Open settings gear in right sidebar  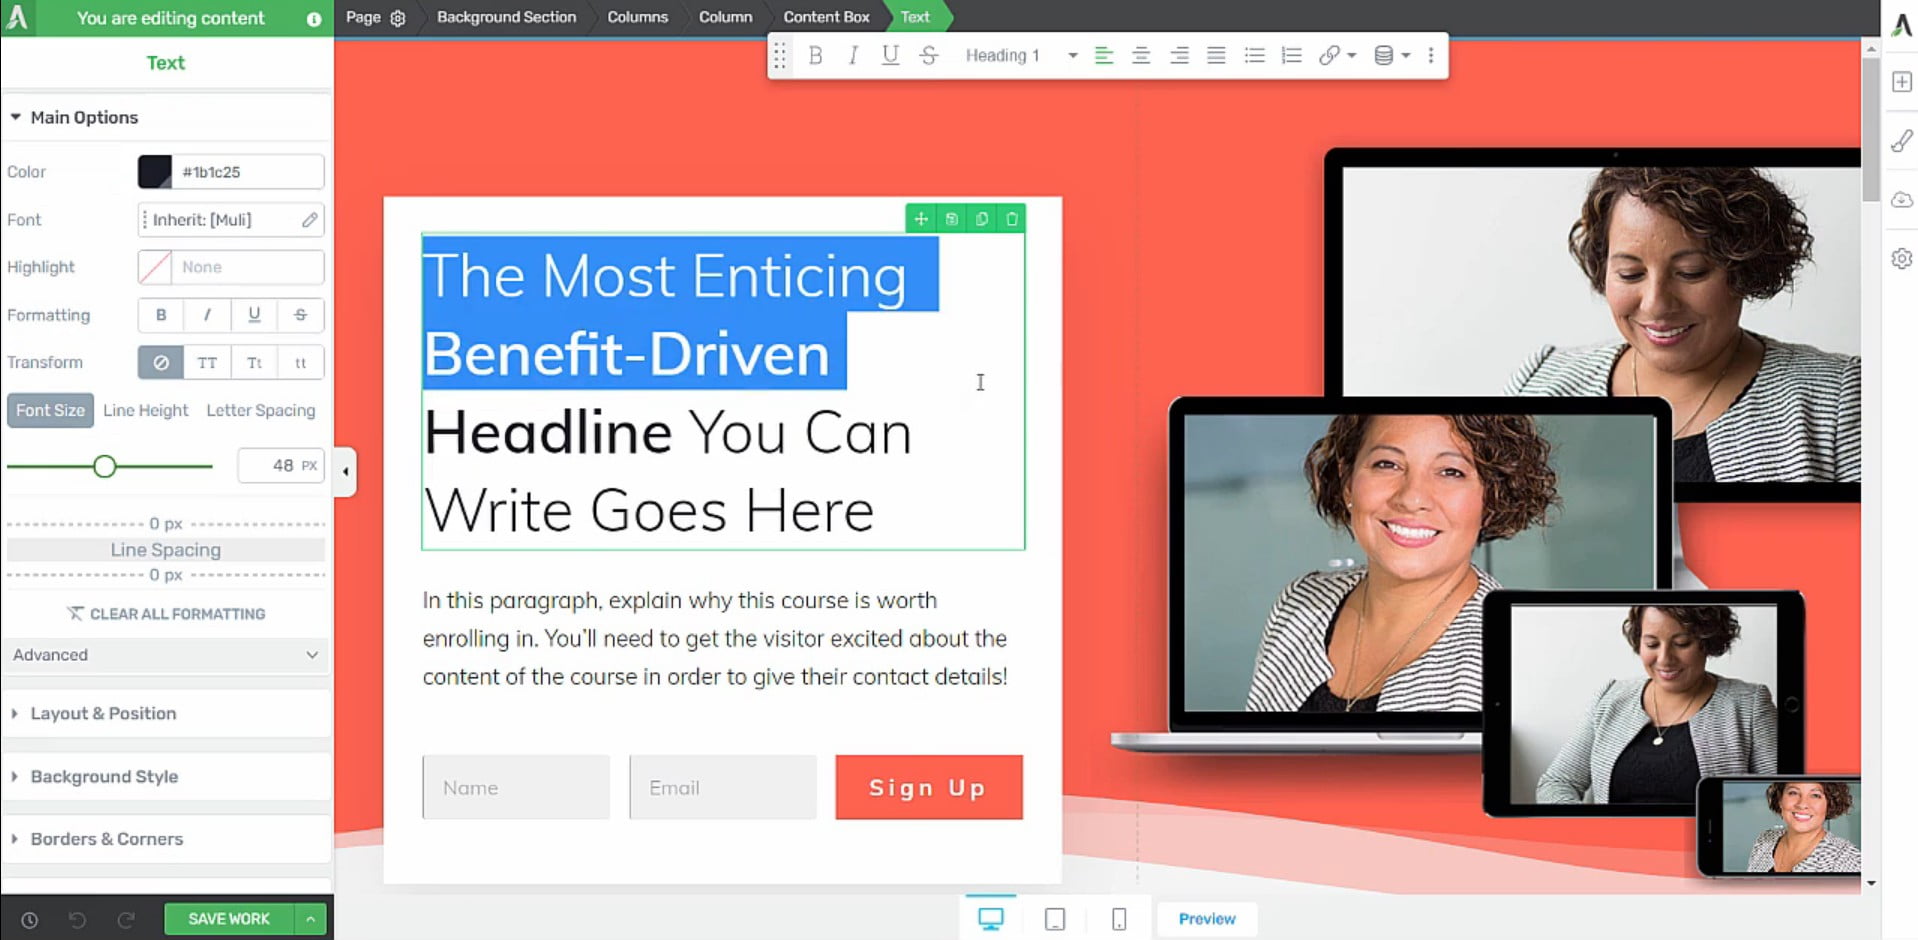click(1902, 259)
